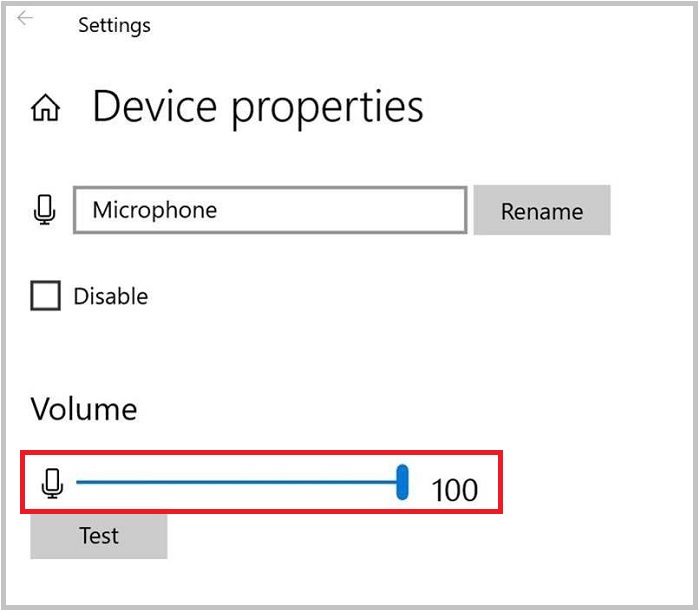Click volume slider track at one-quarter point
Screen dimensions: 700x611
(158, 483)
